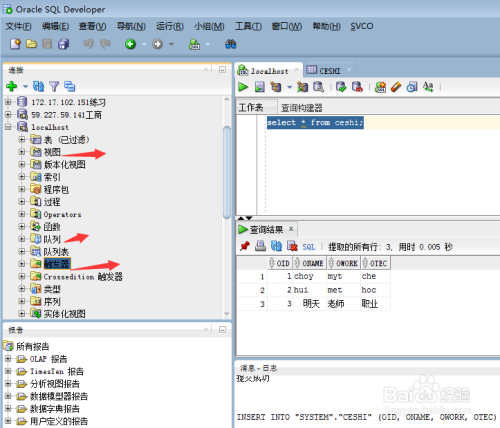Sort by the ONAME column header
Screen dimensions: 500x428
[x=309, y=263]
